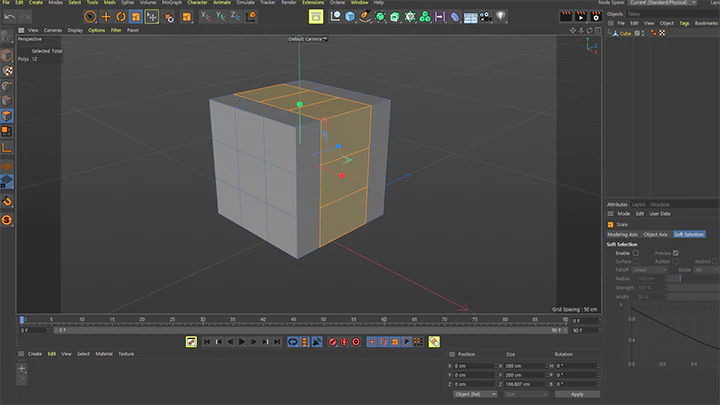Select the Cube object in Objects manager
This screenshot has width=720, height=405.
[x=625, y=34]
